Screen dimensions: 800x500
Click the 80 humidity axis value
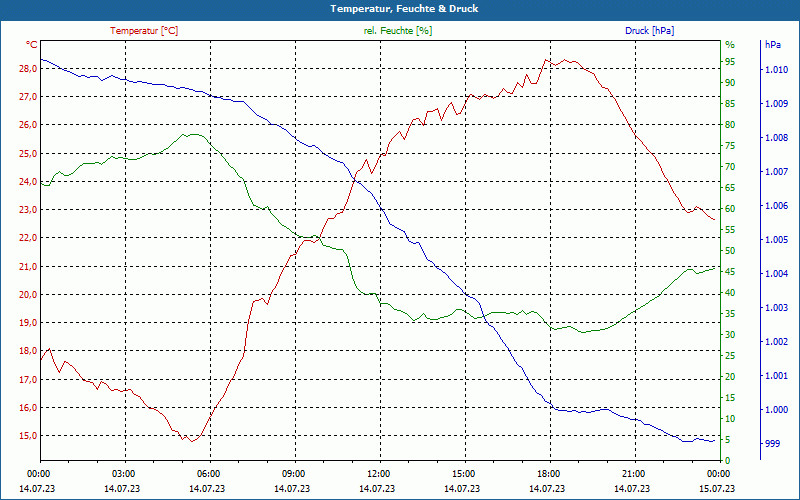(x=730, y=124)
